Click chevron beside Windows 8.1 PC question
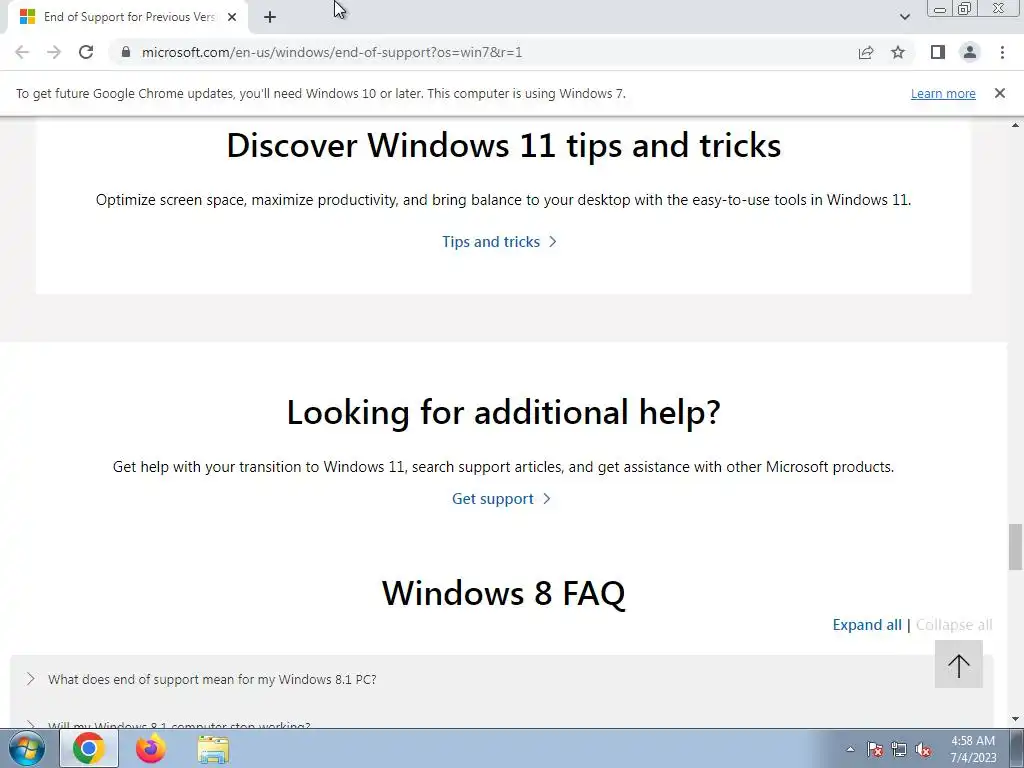The width and height of the screenshot is (1024, 768). pyautogui.click(x=30, y=679)
